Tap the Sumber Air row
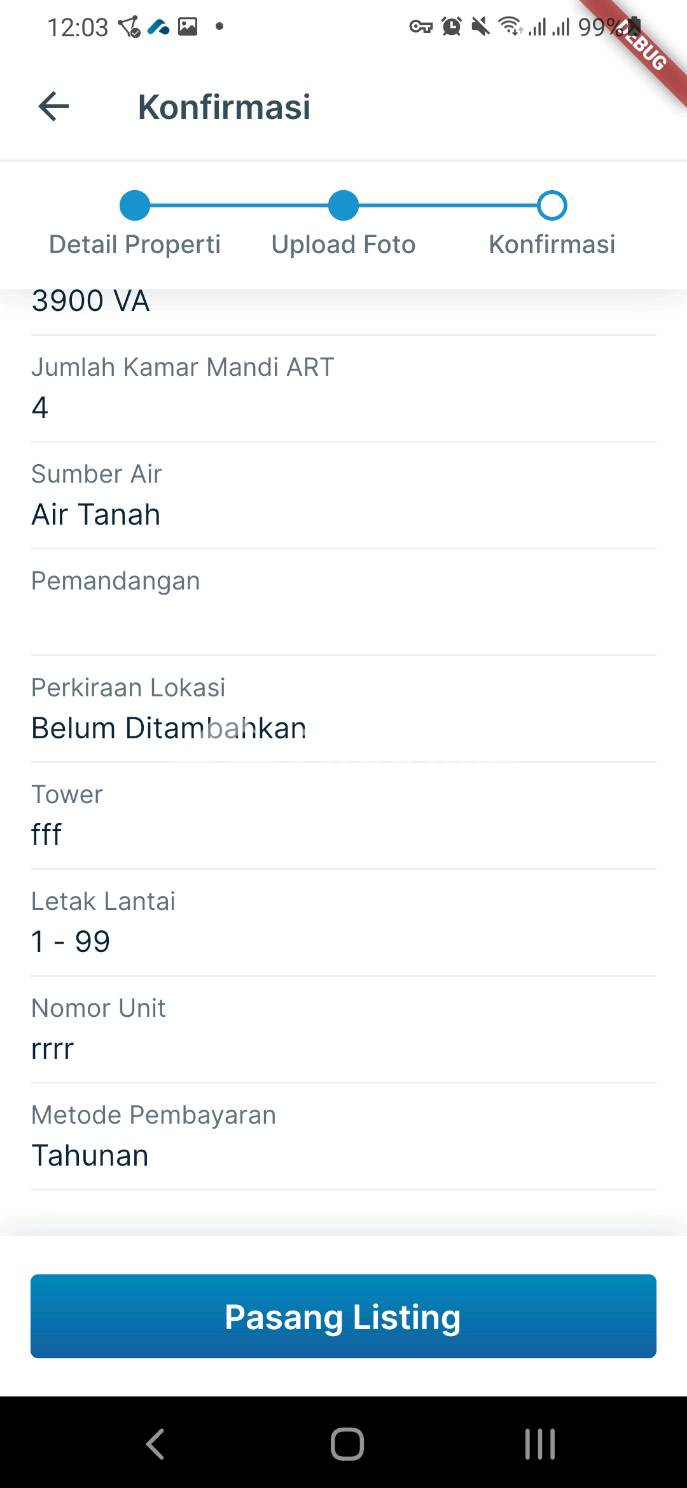This screenshot has height=1488, width=687. [x=343, y=495]
